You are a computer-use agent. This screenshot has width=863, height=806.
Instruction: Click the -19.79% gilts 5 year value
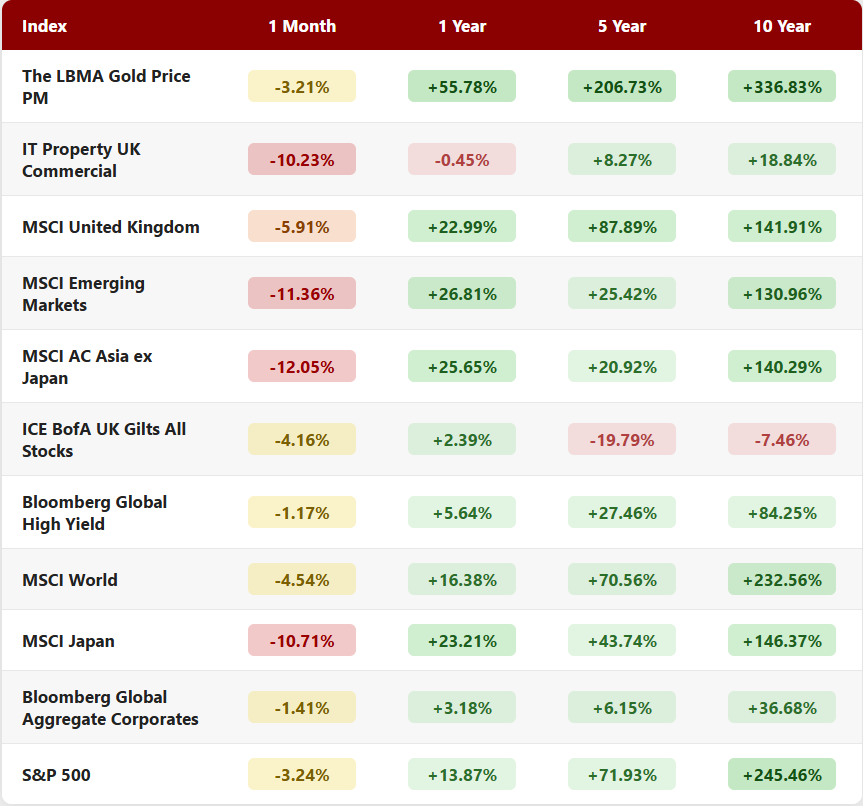click(622, 440)
